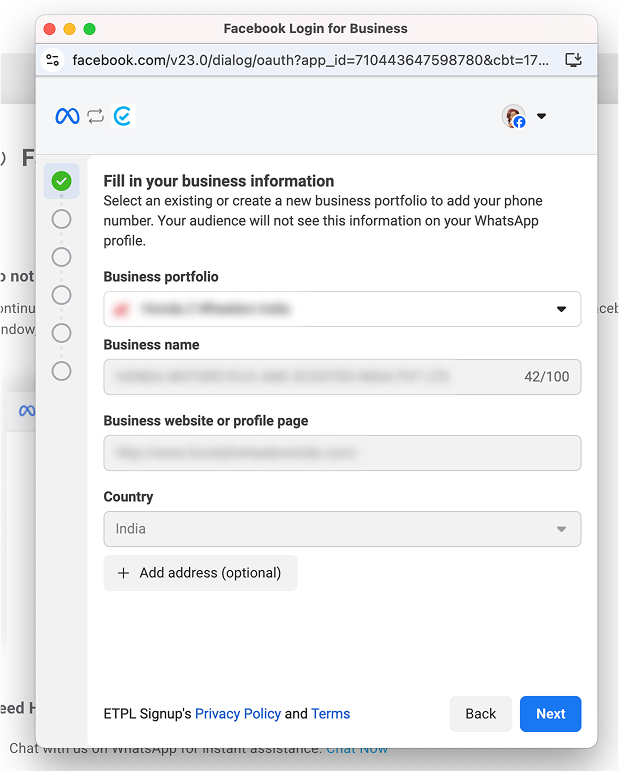This screenshot has width=619, height=771.
Task: Go to the Next step
Action: (550, 713)
